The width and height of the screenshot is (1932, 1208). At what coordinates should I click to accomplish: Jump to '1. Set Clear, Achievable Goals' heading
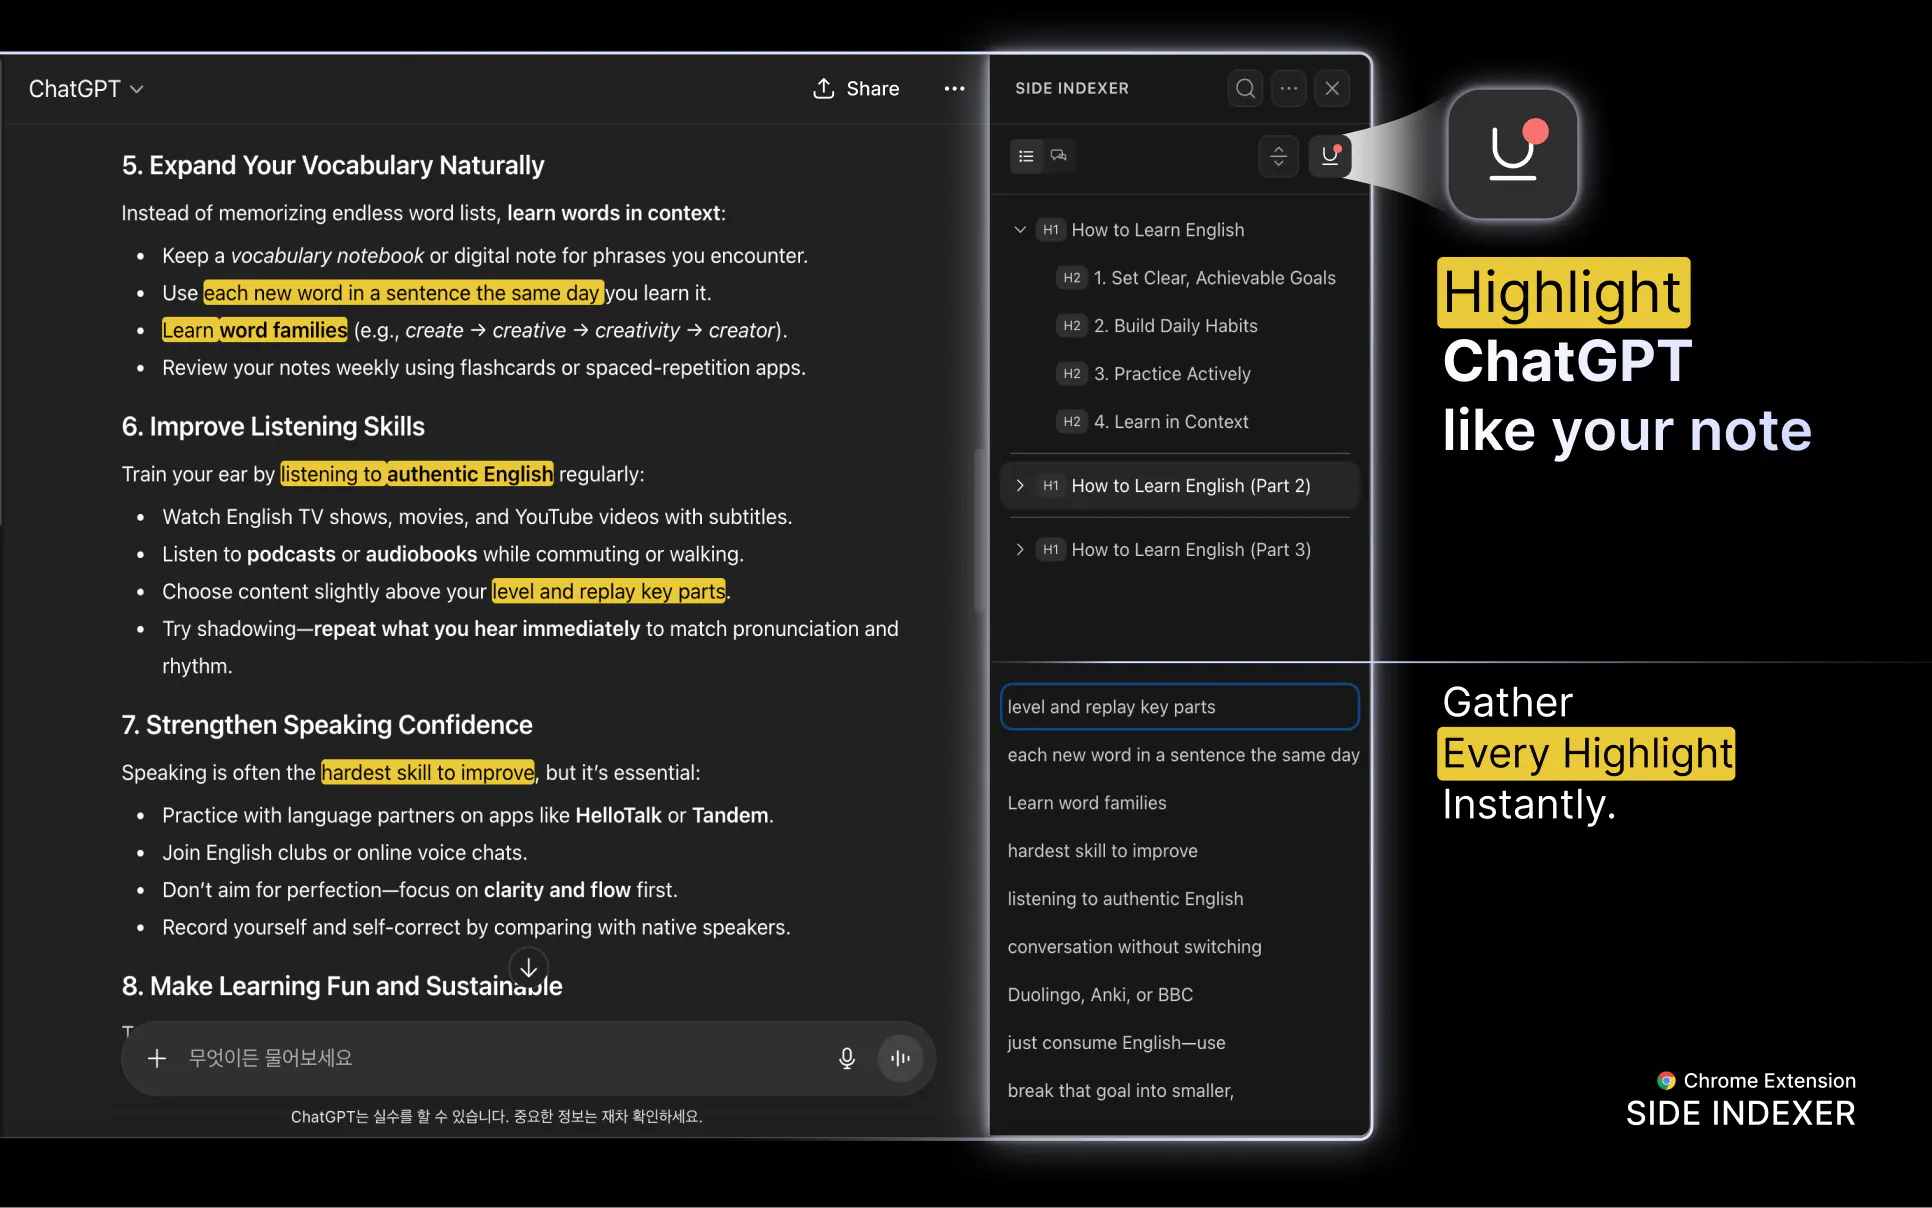click(1214, 278)
